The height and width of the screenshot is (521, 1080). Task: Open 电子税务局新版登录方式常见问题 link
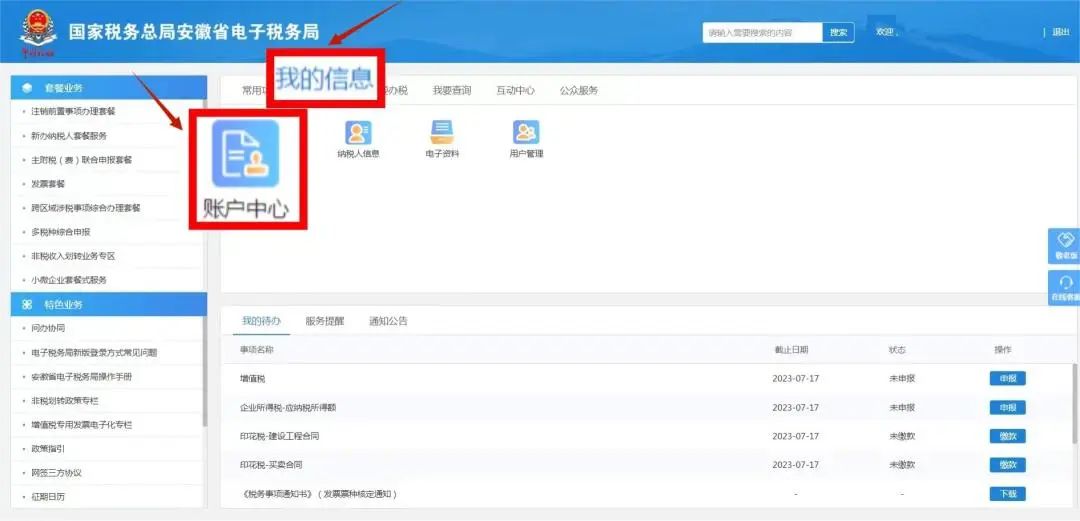coord(94,353)
